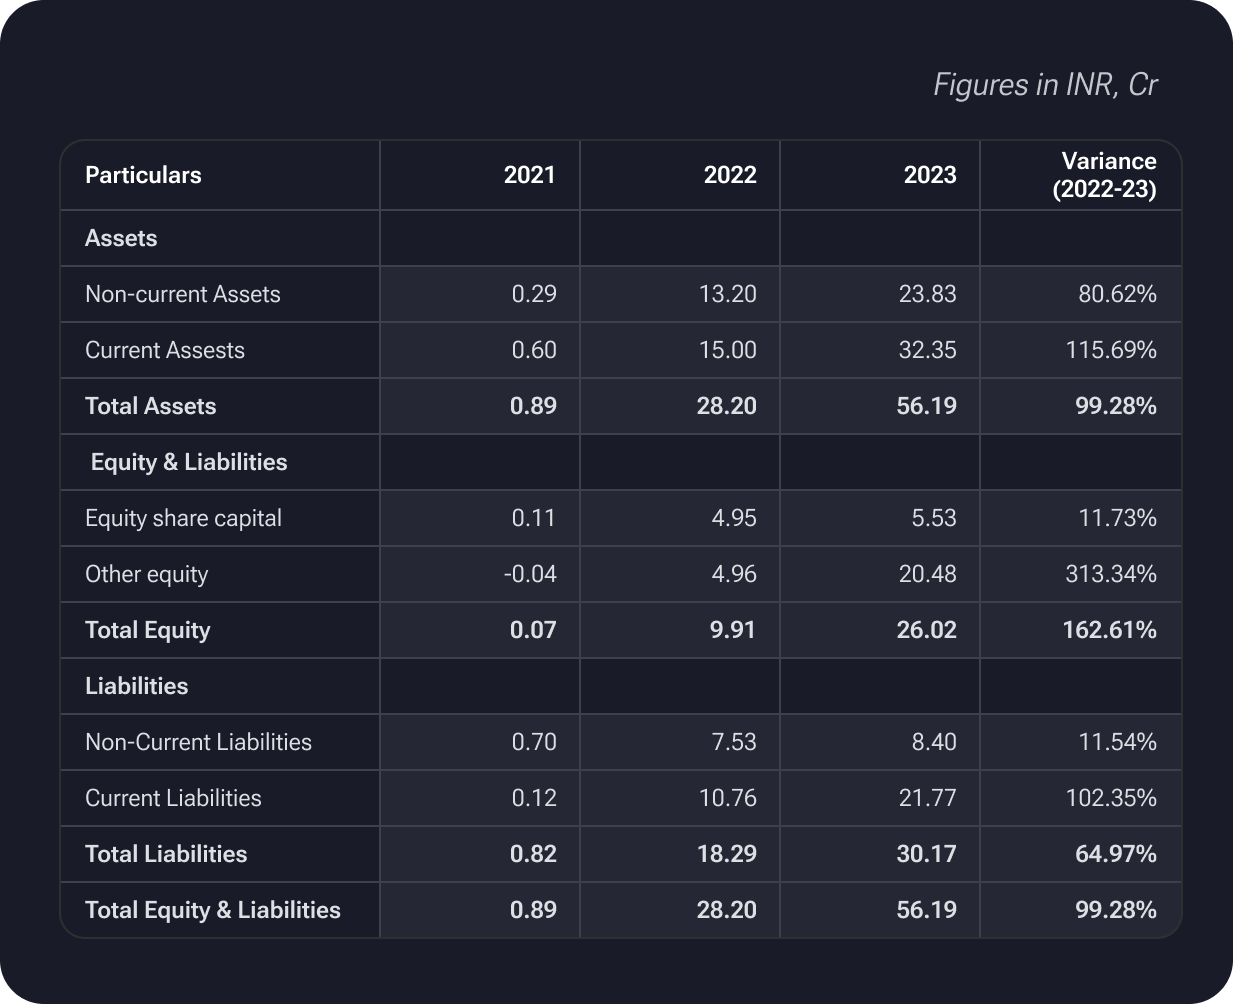1233x1004 pixels.
Task: Click the Non-current Assets row label
Action: point(182,294)
